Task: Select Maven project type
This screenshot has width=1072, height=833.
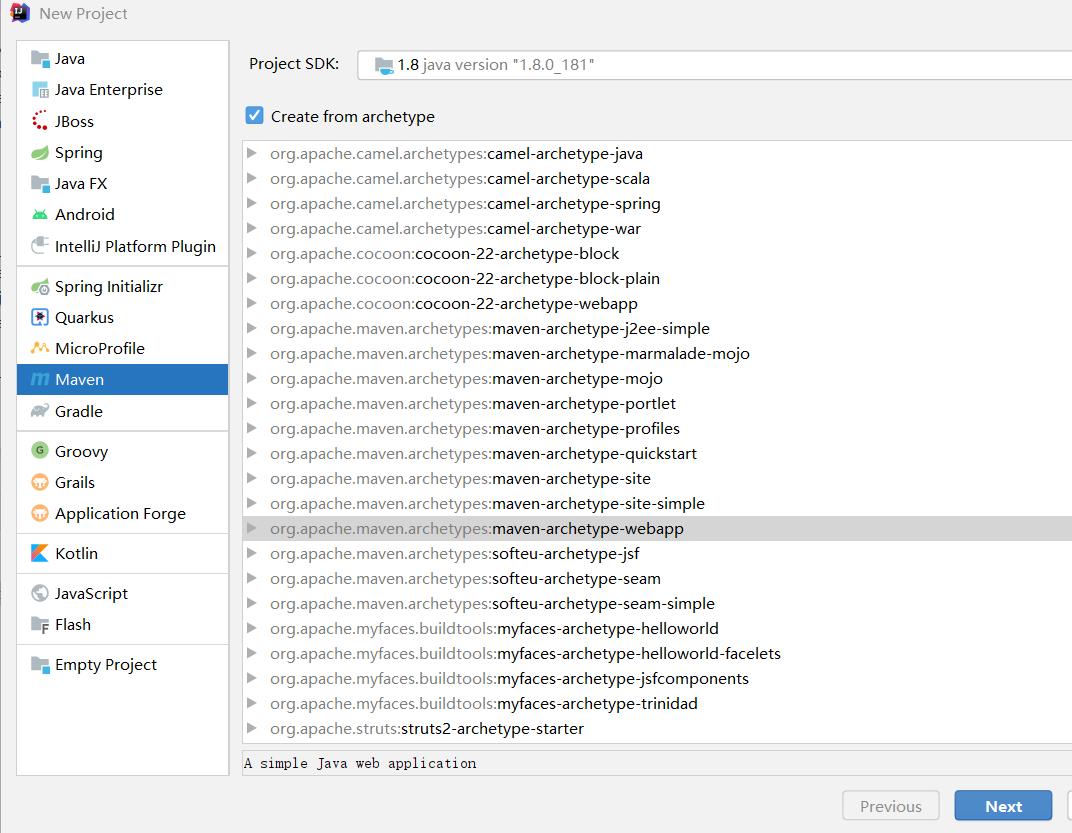Action: (122, 380)
